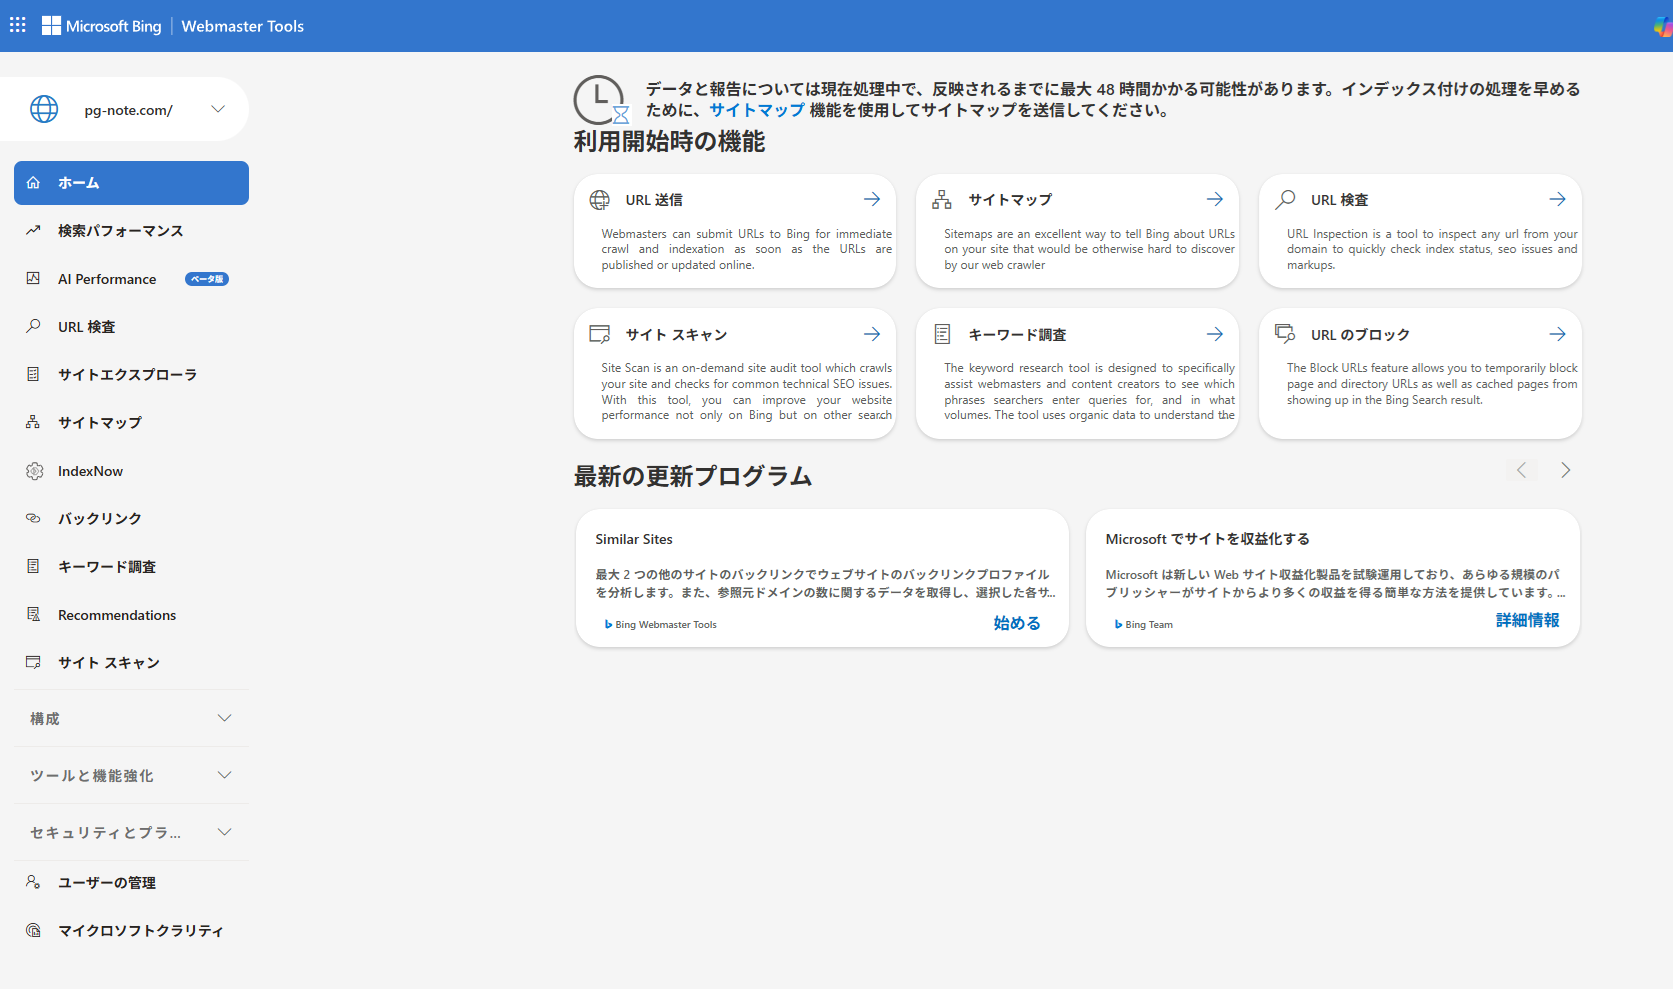Click 詳細情報 on the monetization card

[x=1528, y=620]
